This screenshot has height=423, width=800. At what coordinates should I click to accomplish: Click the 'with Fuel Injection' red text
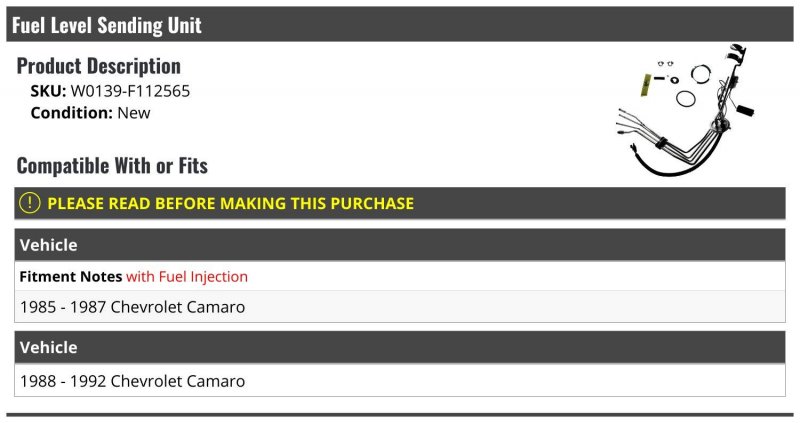(187, 276)
